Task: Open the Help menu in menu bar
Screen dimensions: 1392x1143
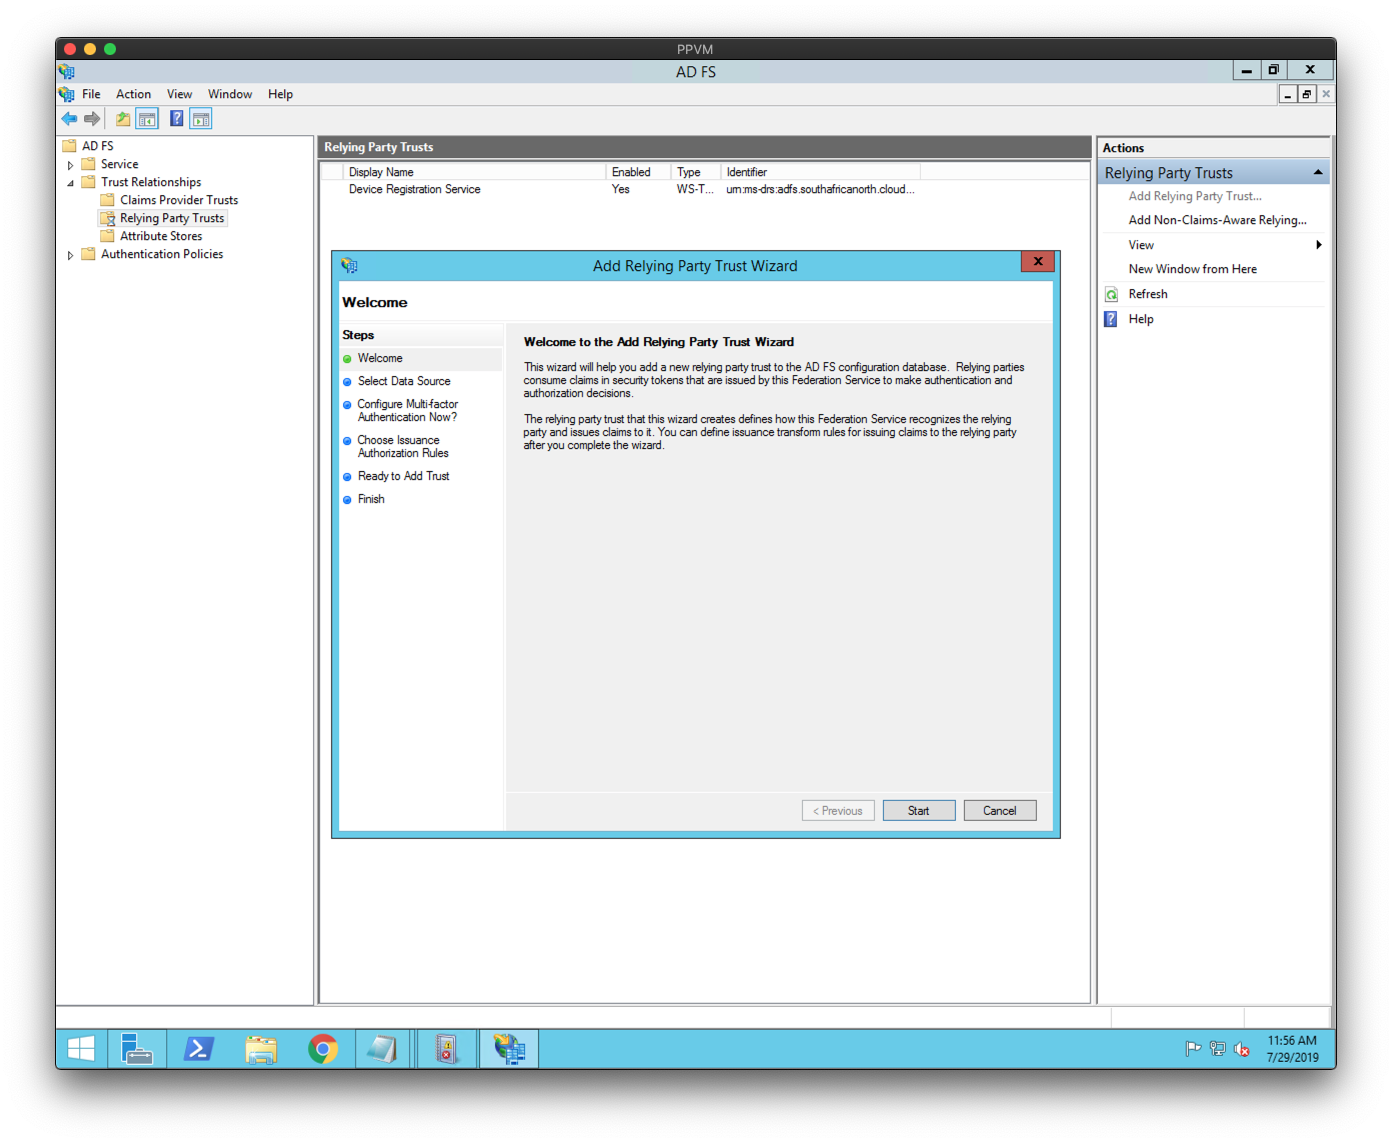Action: [x=280, y=94]
